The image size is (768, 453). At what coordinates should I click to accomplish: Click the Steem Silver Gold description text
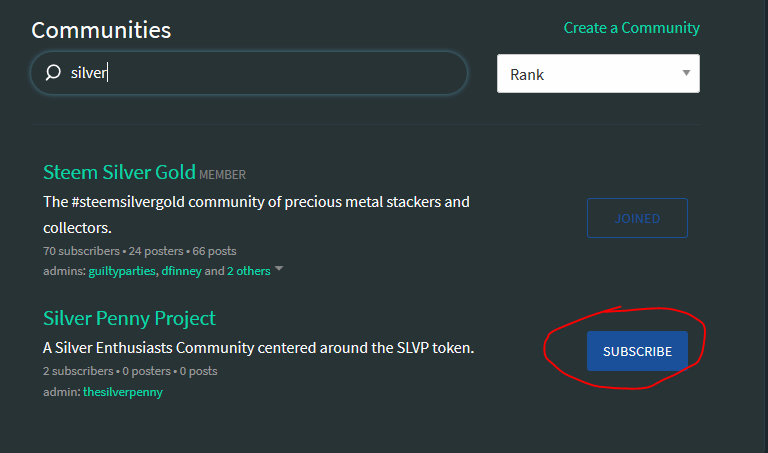[x=256, y=215]
